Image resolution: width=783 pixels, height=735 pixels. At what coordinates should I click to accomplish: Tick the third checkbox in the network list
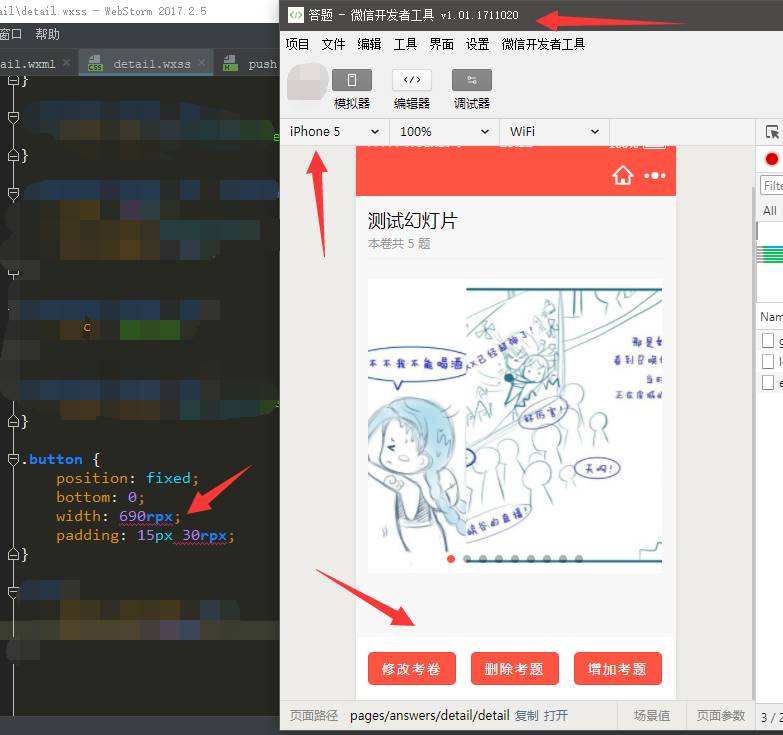tap(768, 382)
